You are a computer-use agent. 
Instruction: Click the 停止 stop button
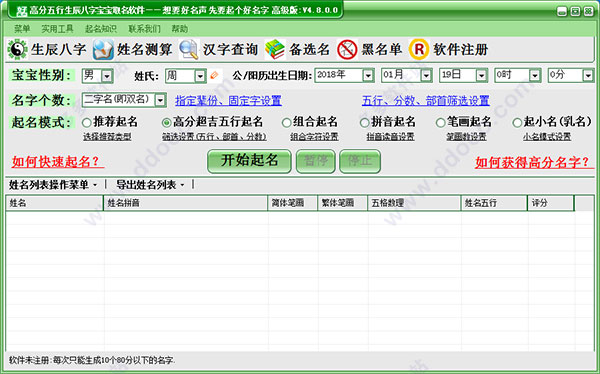pyautogui.click(x=360, y=161)
